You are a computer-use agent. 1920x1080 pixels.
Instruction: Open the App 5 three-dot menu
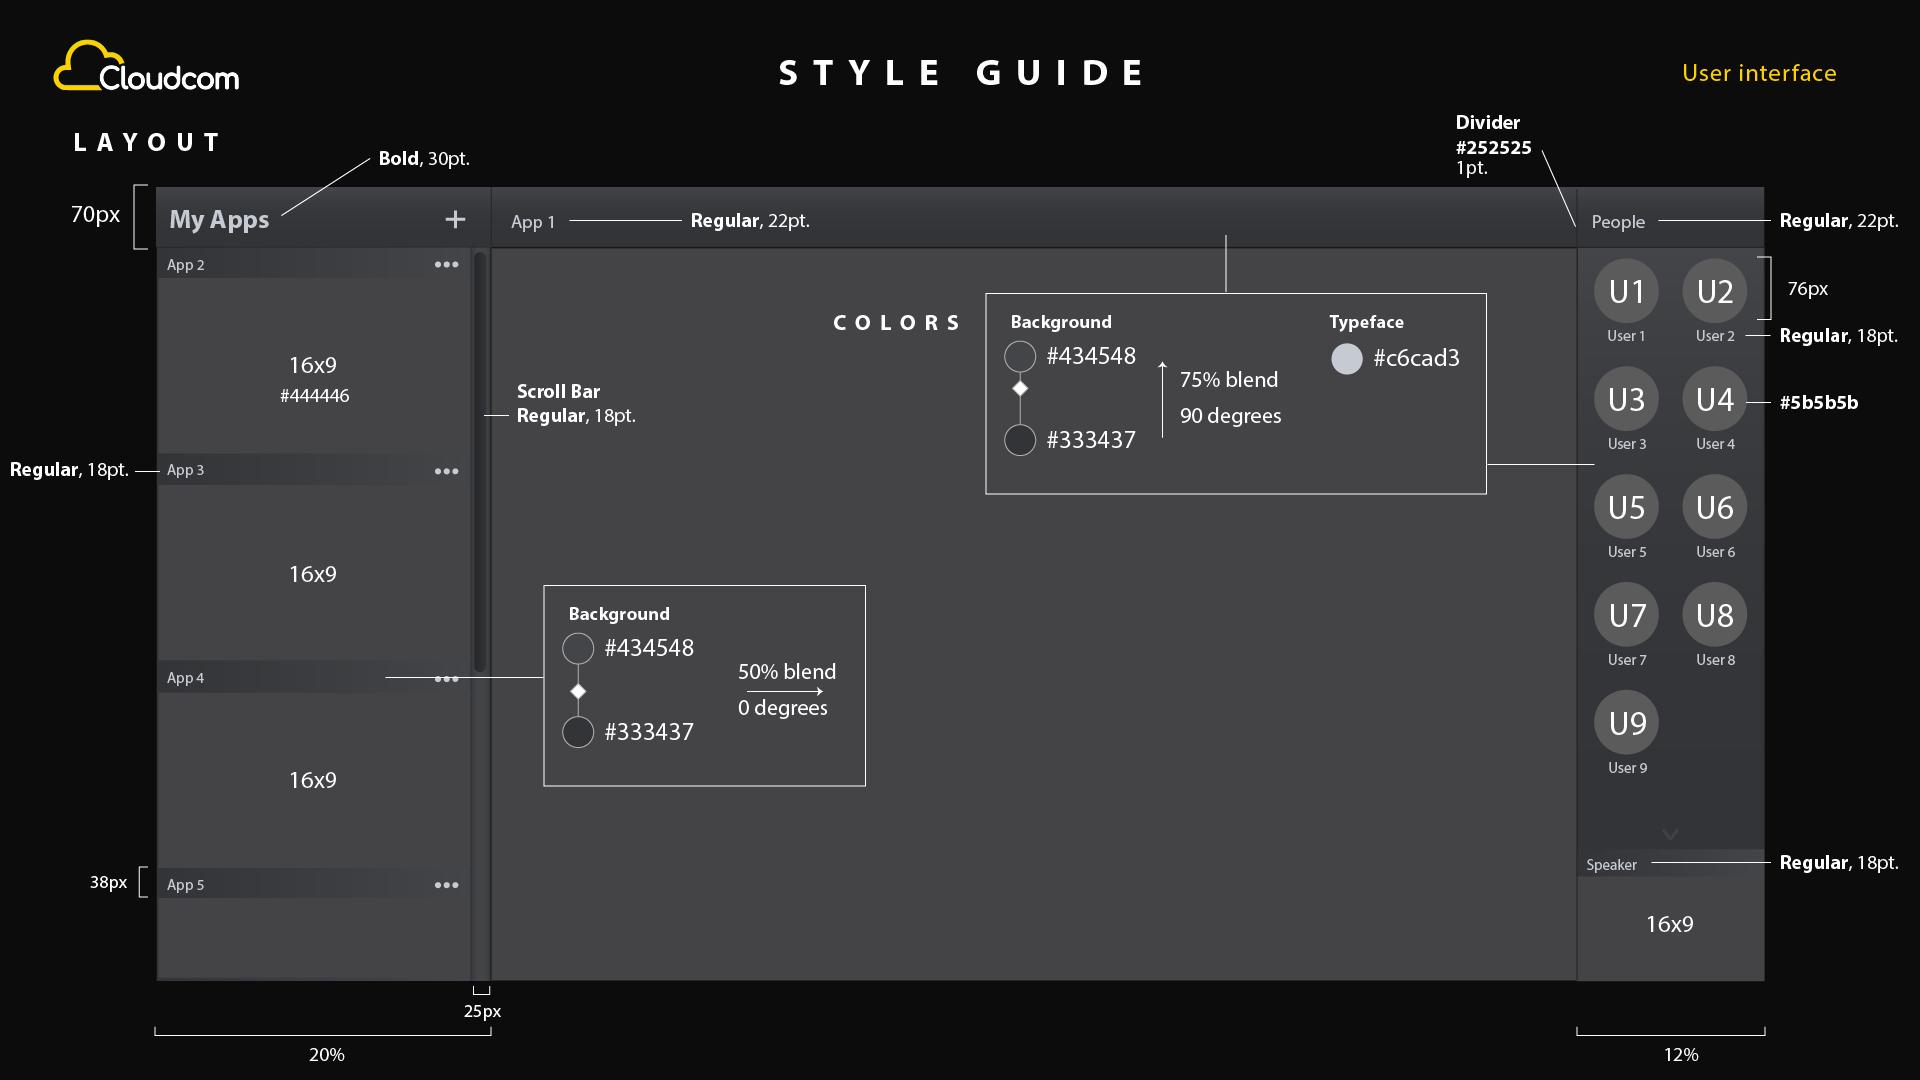(x=446, y=885)
